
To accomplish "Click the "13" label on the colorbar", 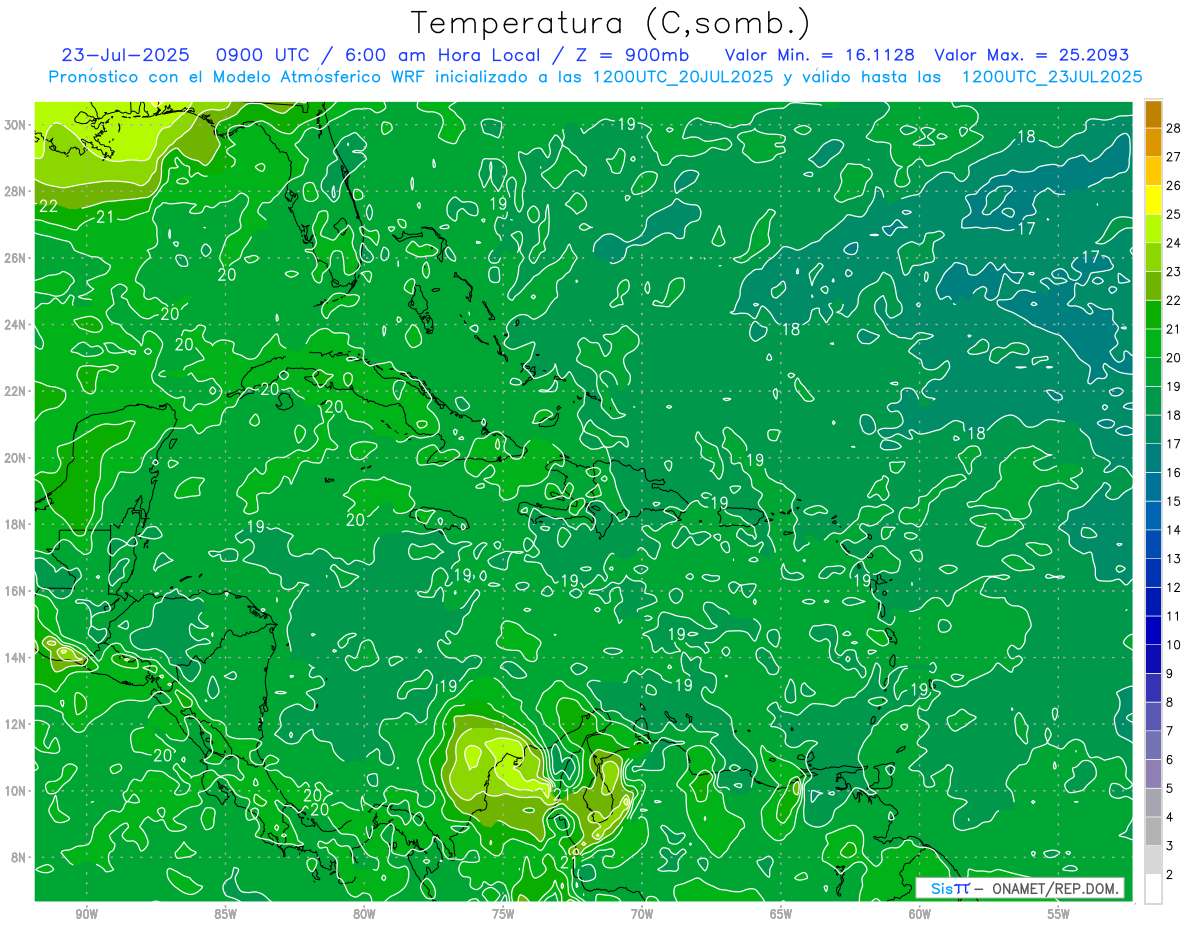I will pyautogui.click(x=1174, y=558).
